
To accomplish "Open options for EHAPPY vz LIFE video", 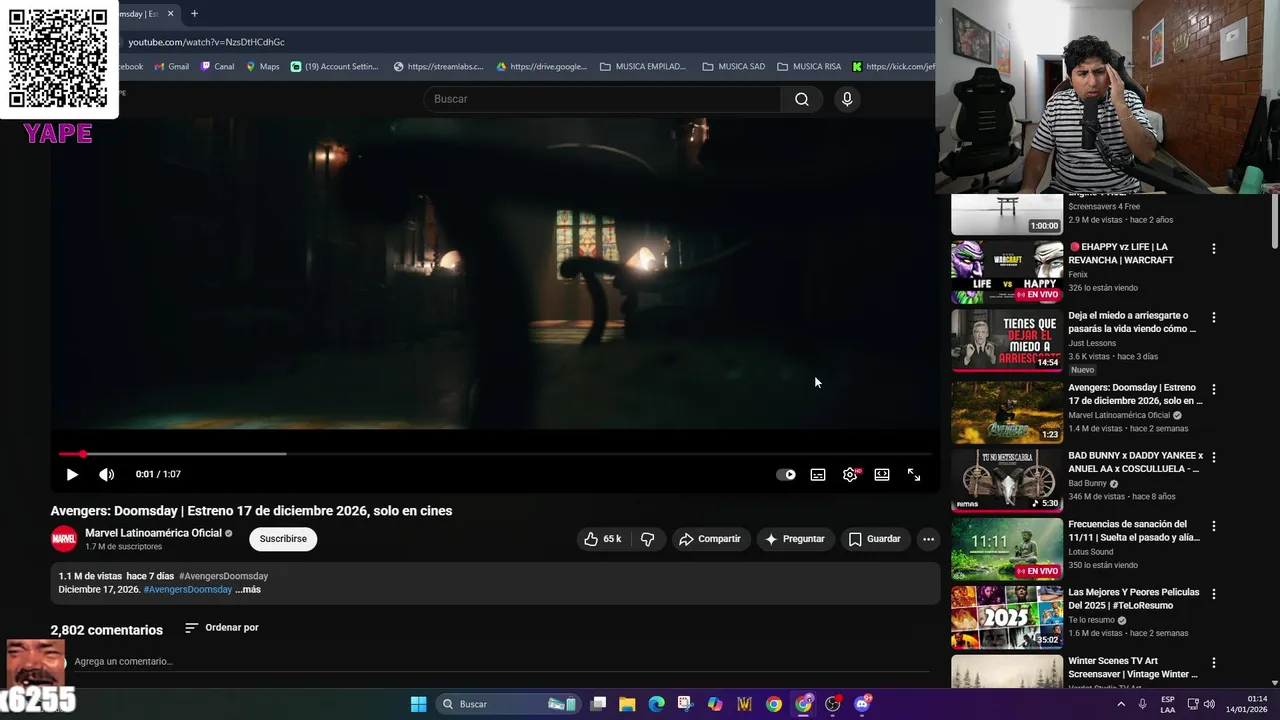I will [1214, 249].
